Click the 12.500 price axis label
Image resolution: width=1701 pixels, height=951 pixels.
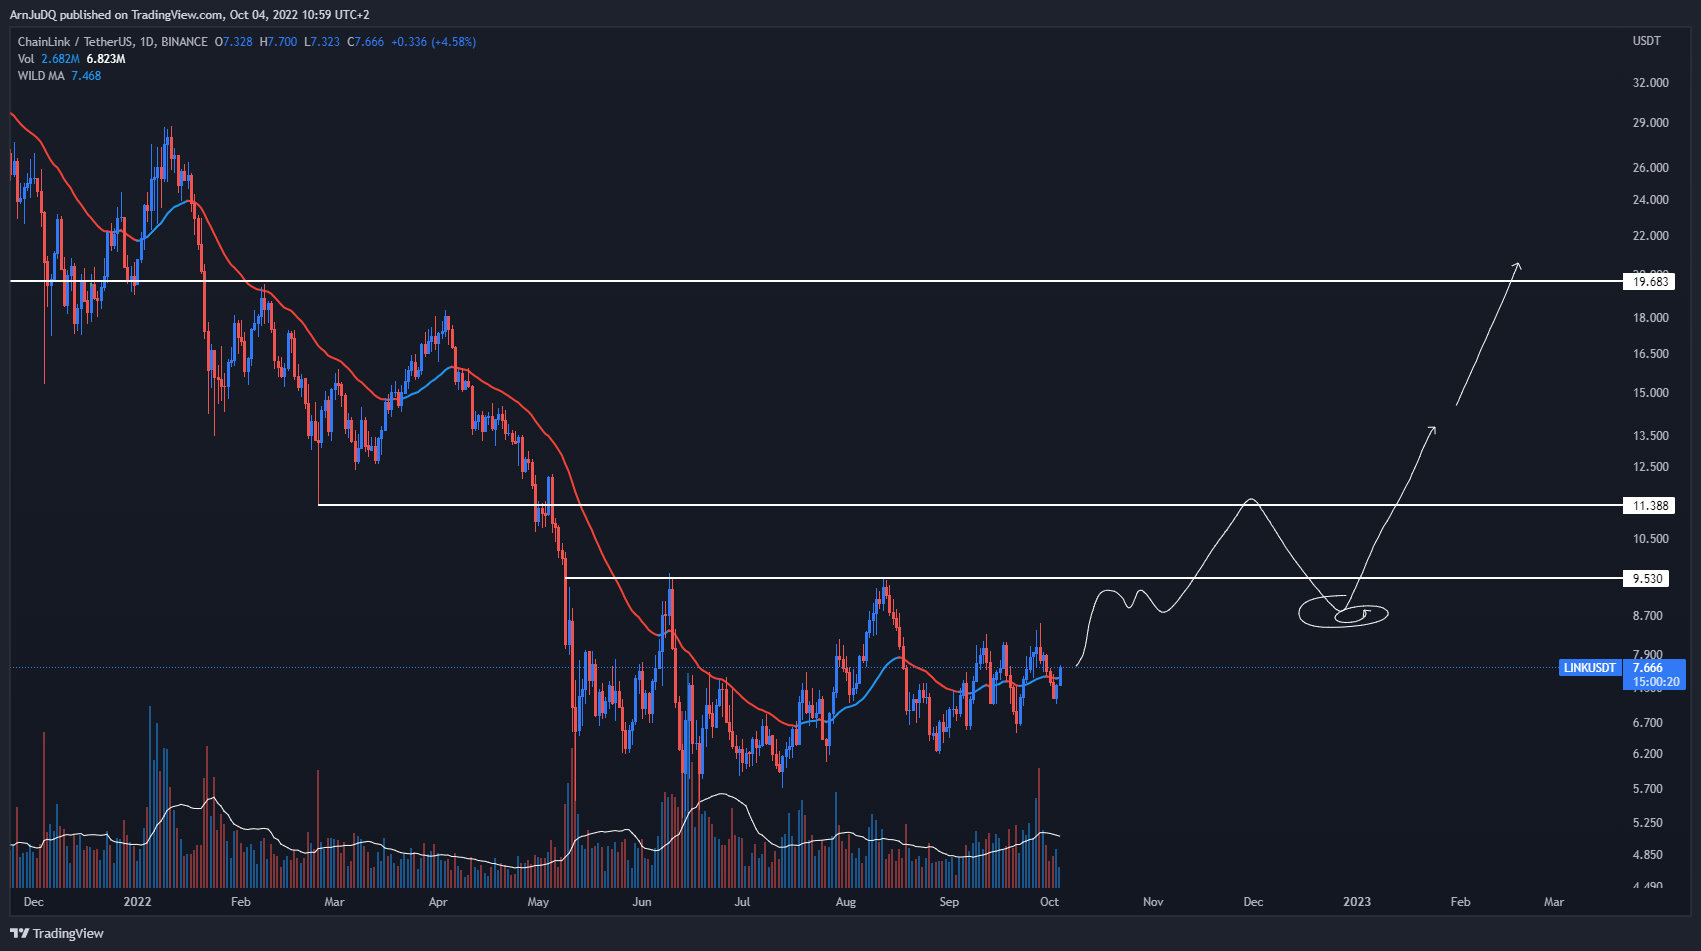tap(1650, 467)
